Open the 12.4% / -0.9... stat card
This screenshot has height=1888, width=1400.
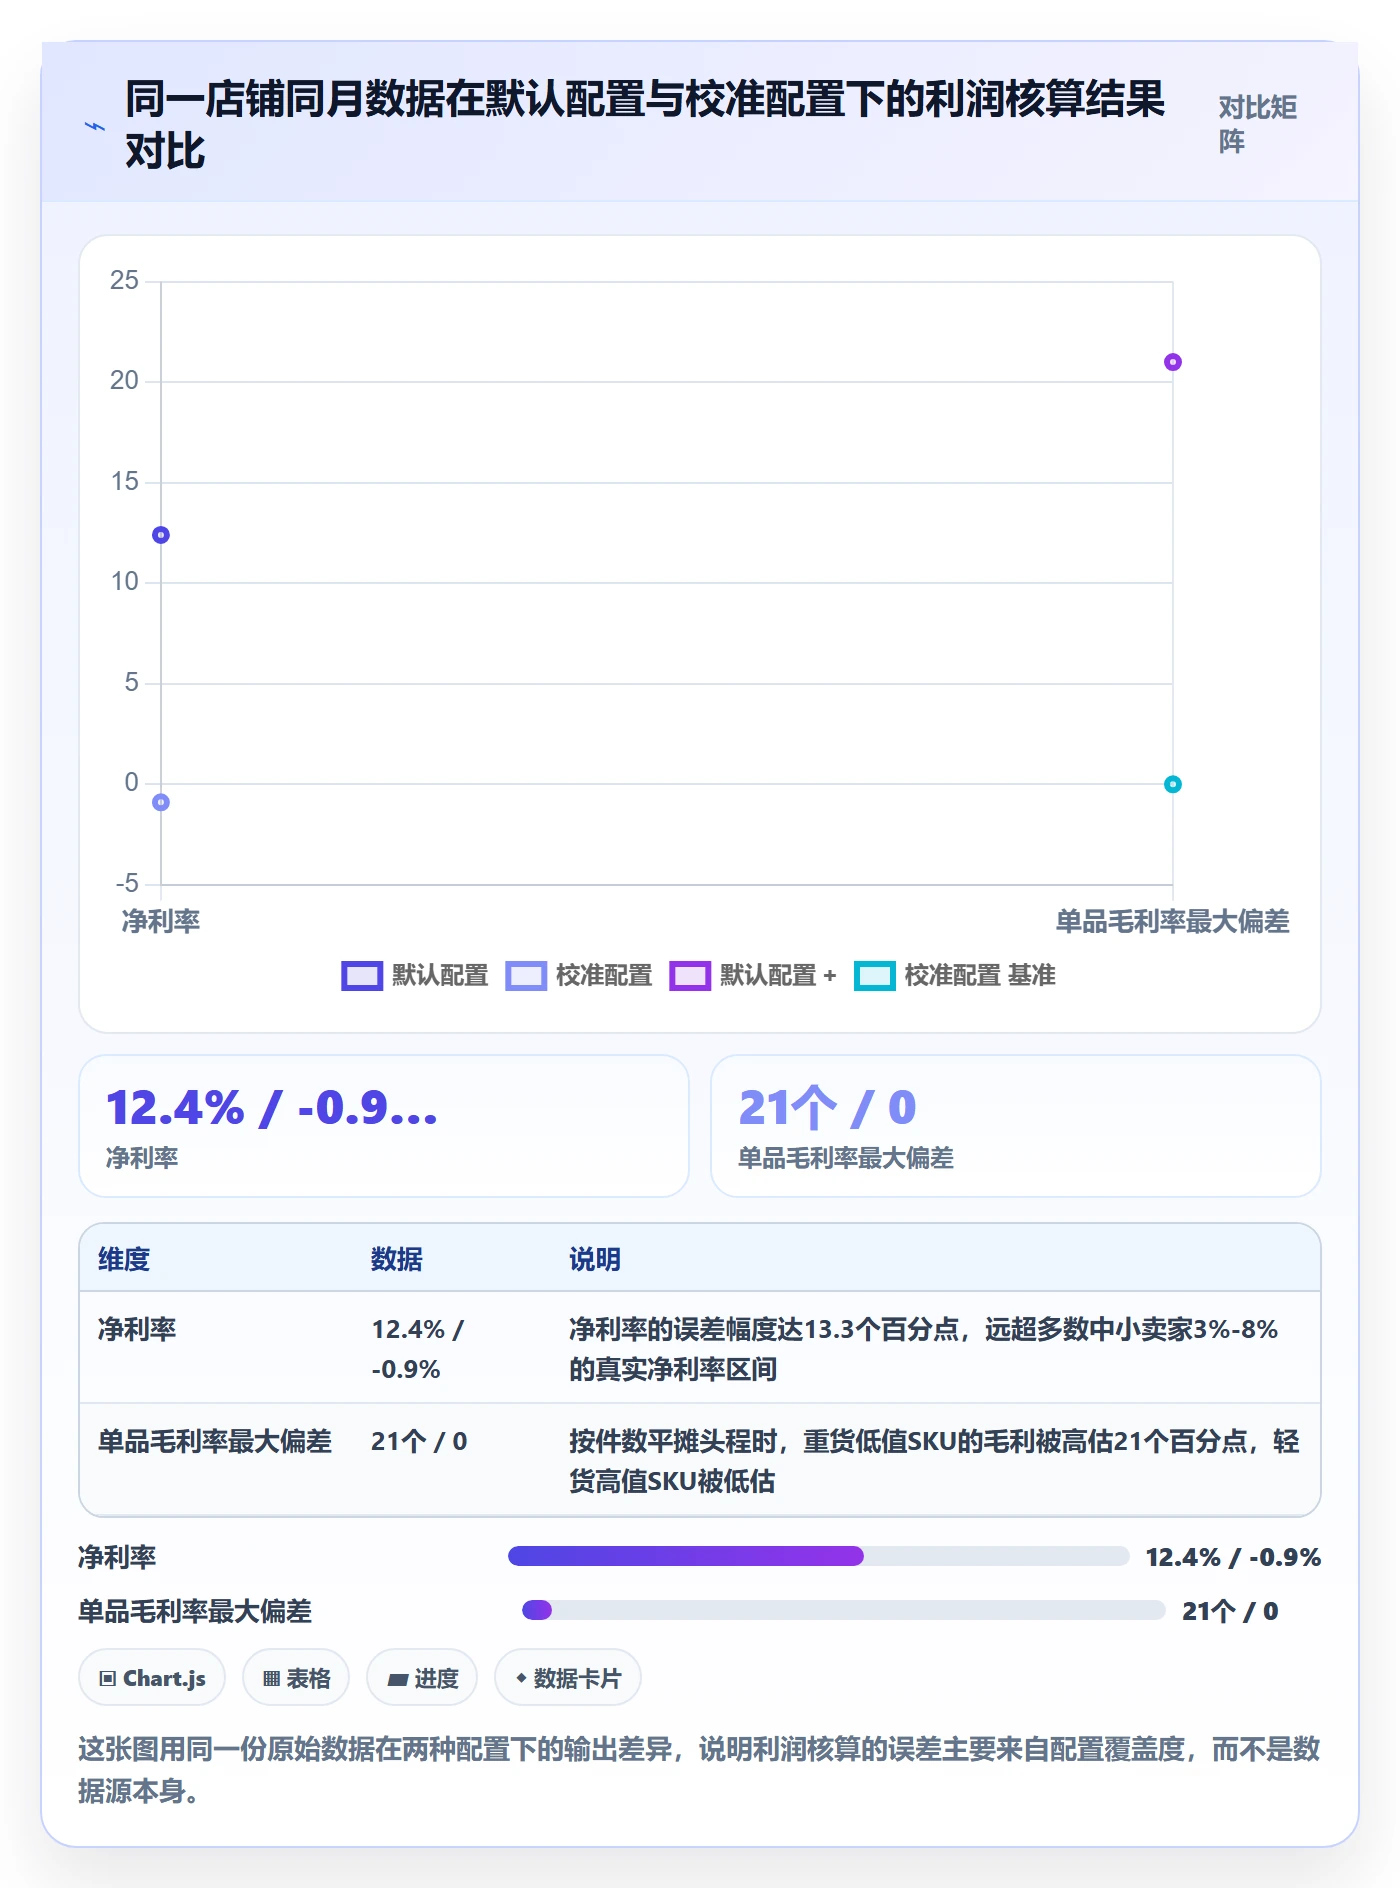pos(384,1126)
